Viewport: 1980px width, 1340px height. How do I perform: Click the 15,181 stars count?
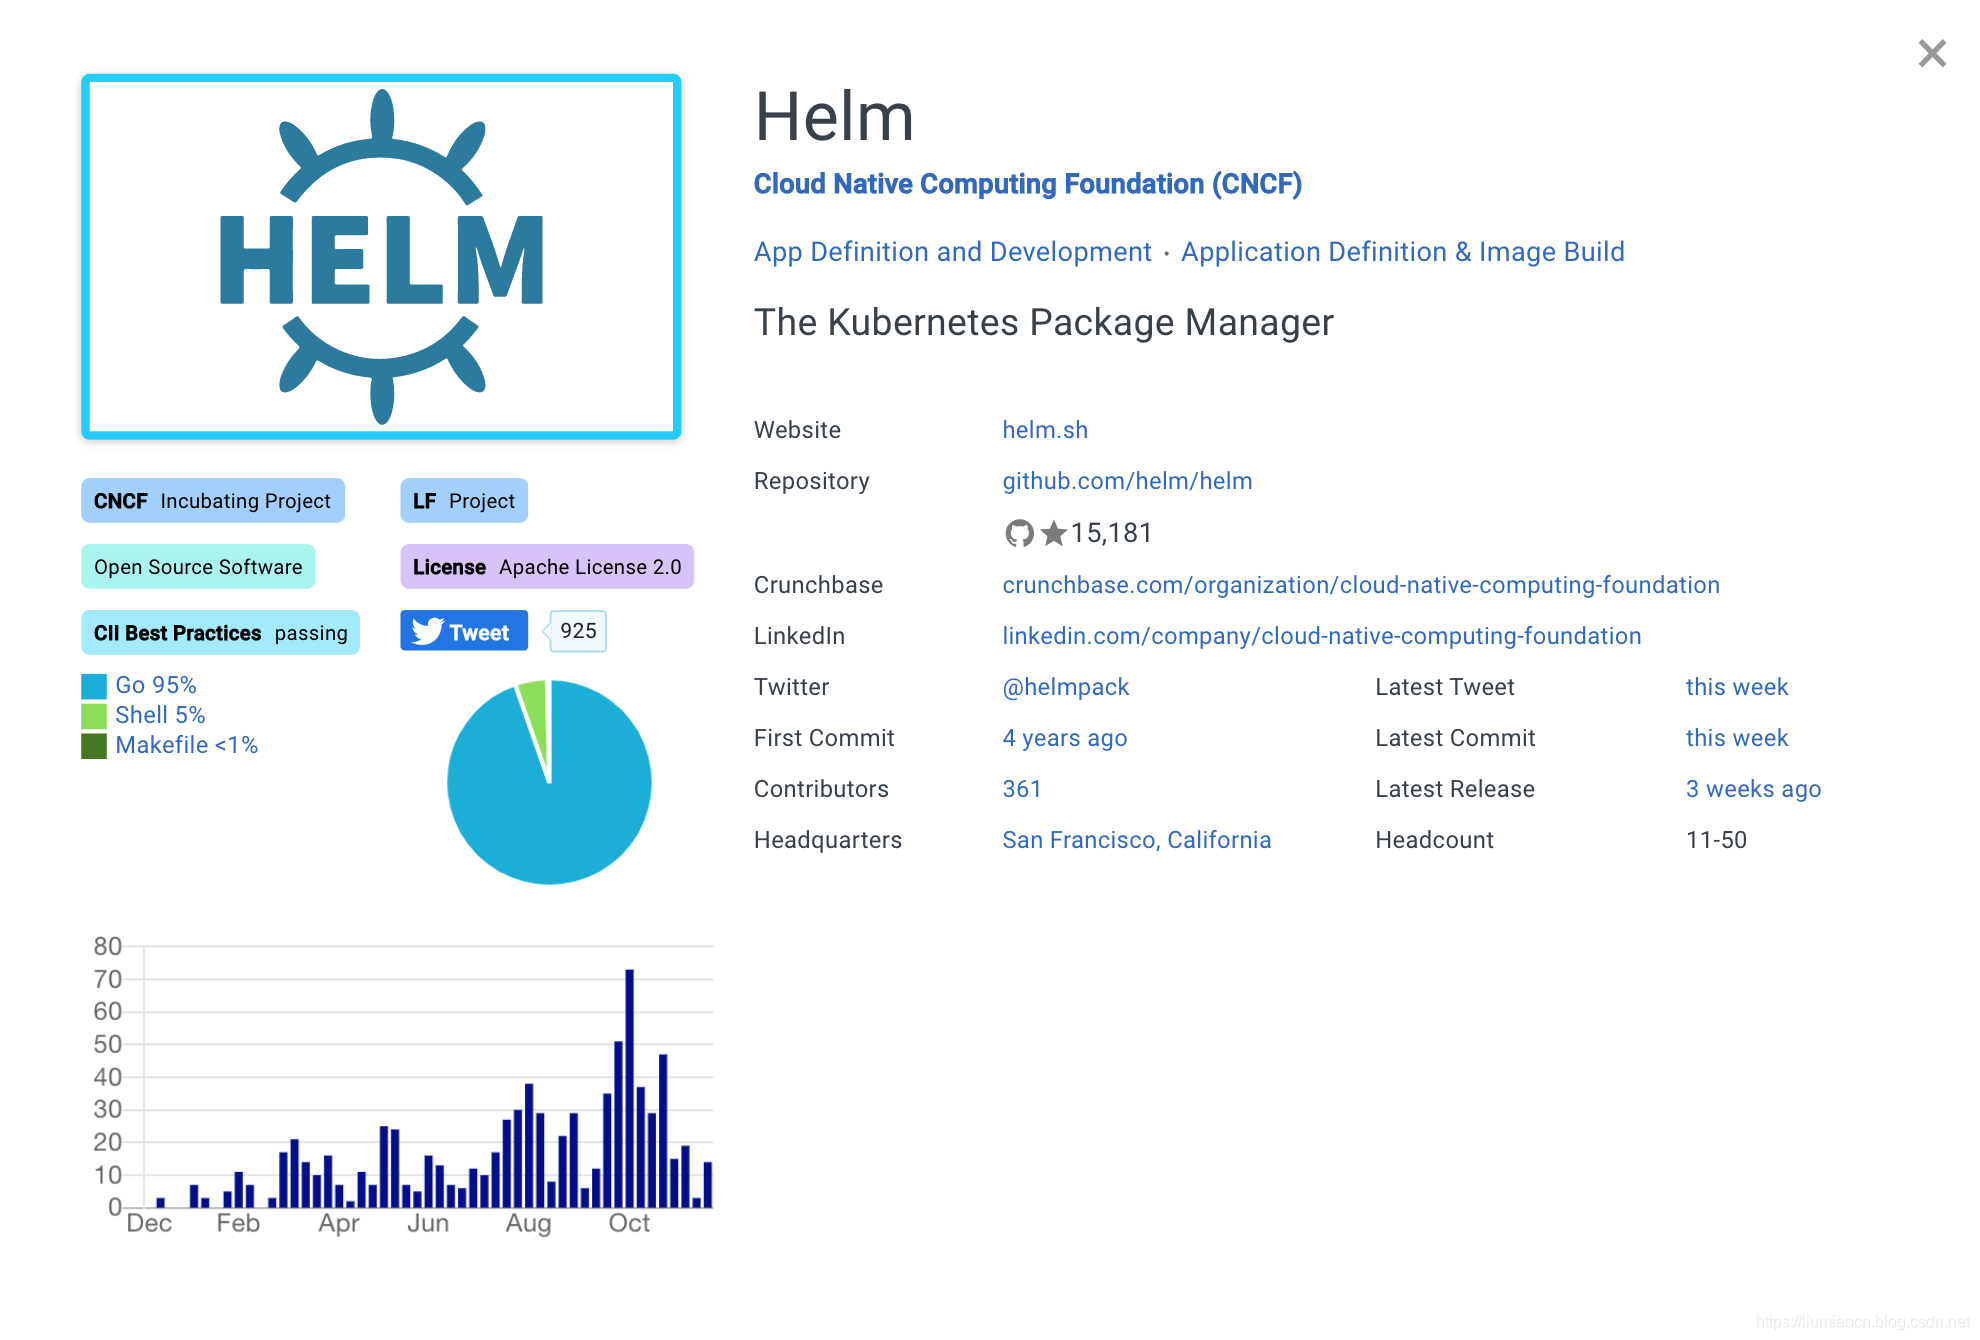click(1111, 533)
